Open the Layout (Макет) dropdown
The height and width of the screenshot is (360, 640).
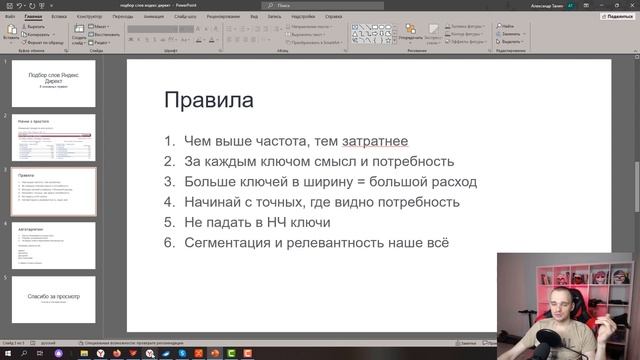coord(99,27)
